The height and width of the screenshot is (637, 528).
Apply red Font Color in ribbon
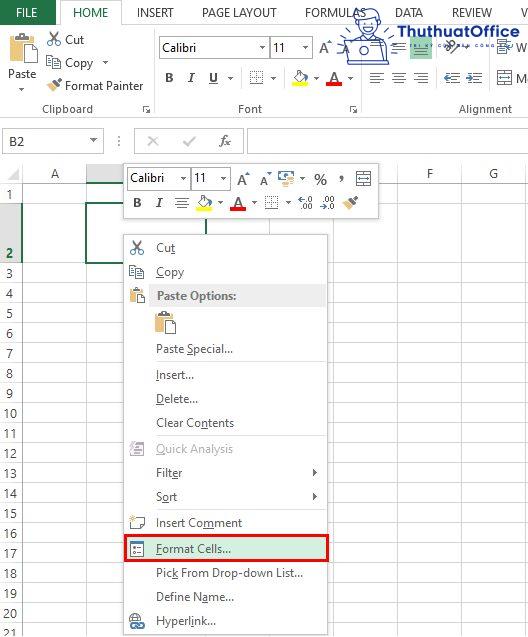coord(334,78)
